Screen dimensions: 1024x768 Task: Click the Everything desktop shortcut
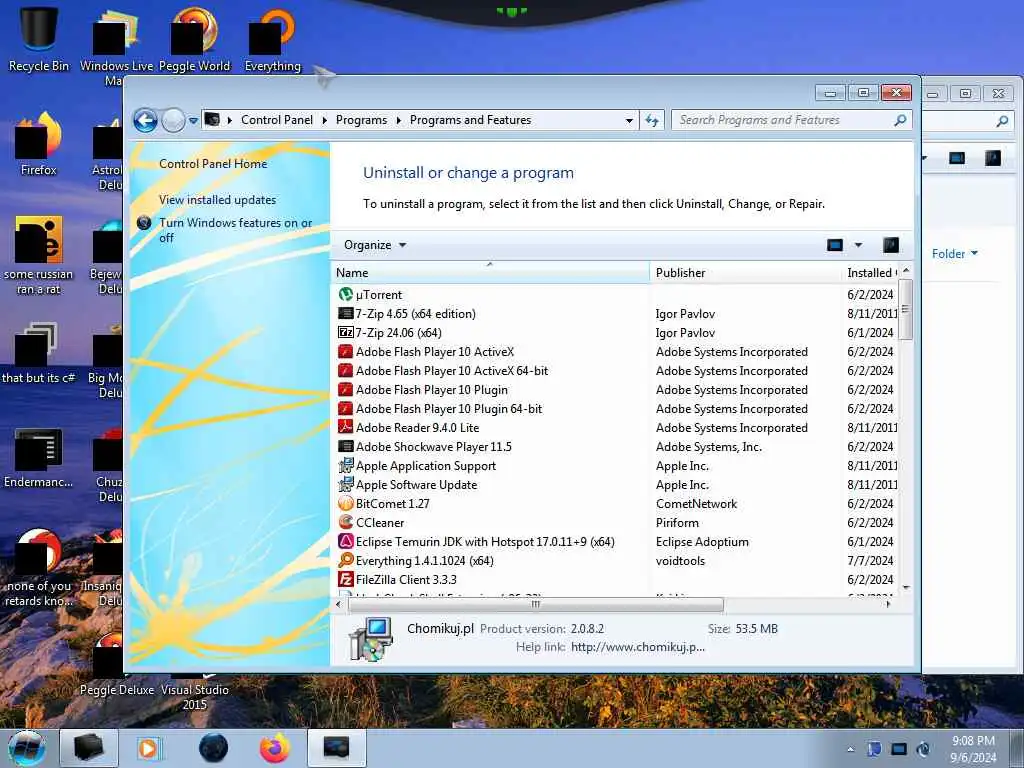click(272, 39)
